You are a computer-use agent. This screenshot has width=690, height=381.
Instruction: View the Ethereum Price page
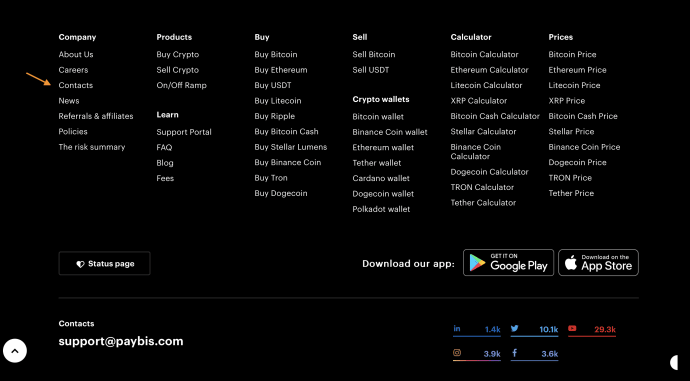tap(577, 70)
